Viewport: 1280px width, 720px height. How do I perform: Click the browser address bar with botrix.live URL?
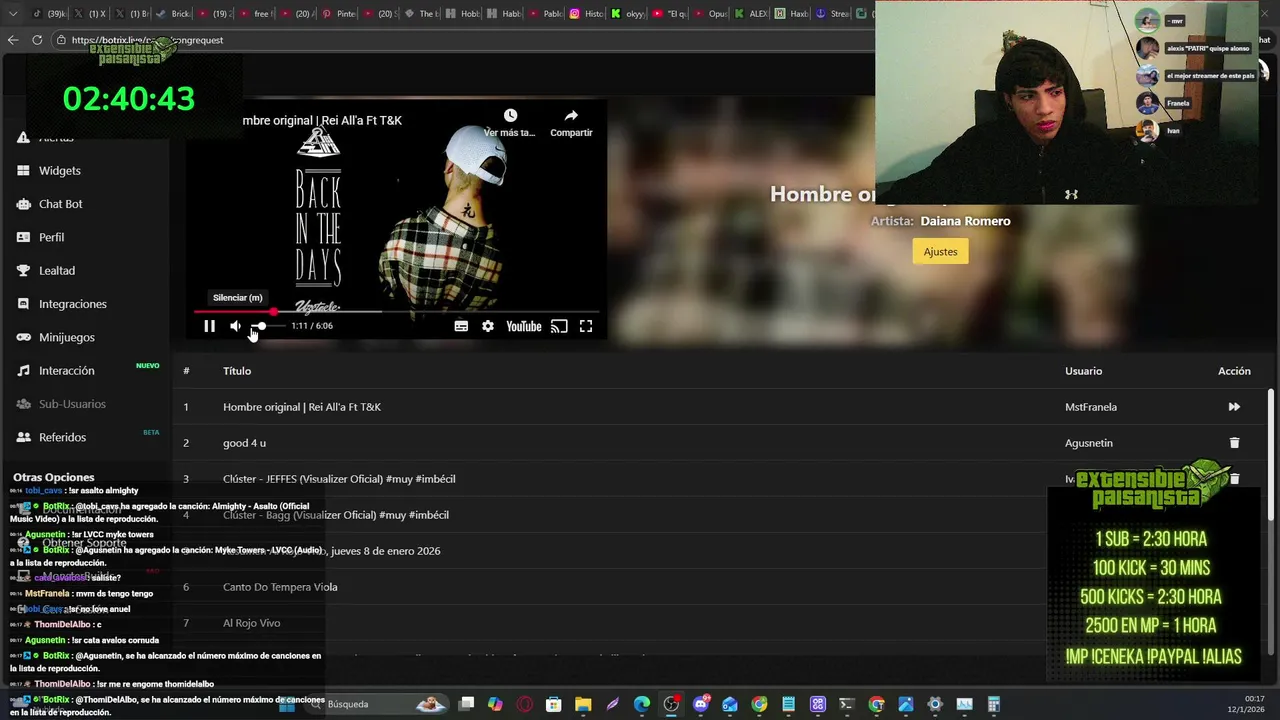coord(460,40)
